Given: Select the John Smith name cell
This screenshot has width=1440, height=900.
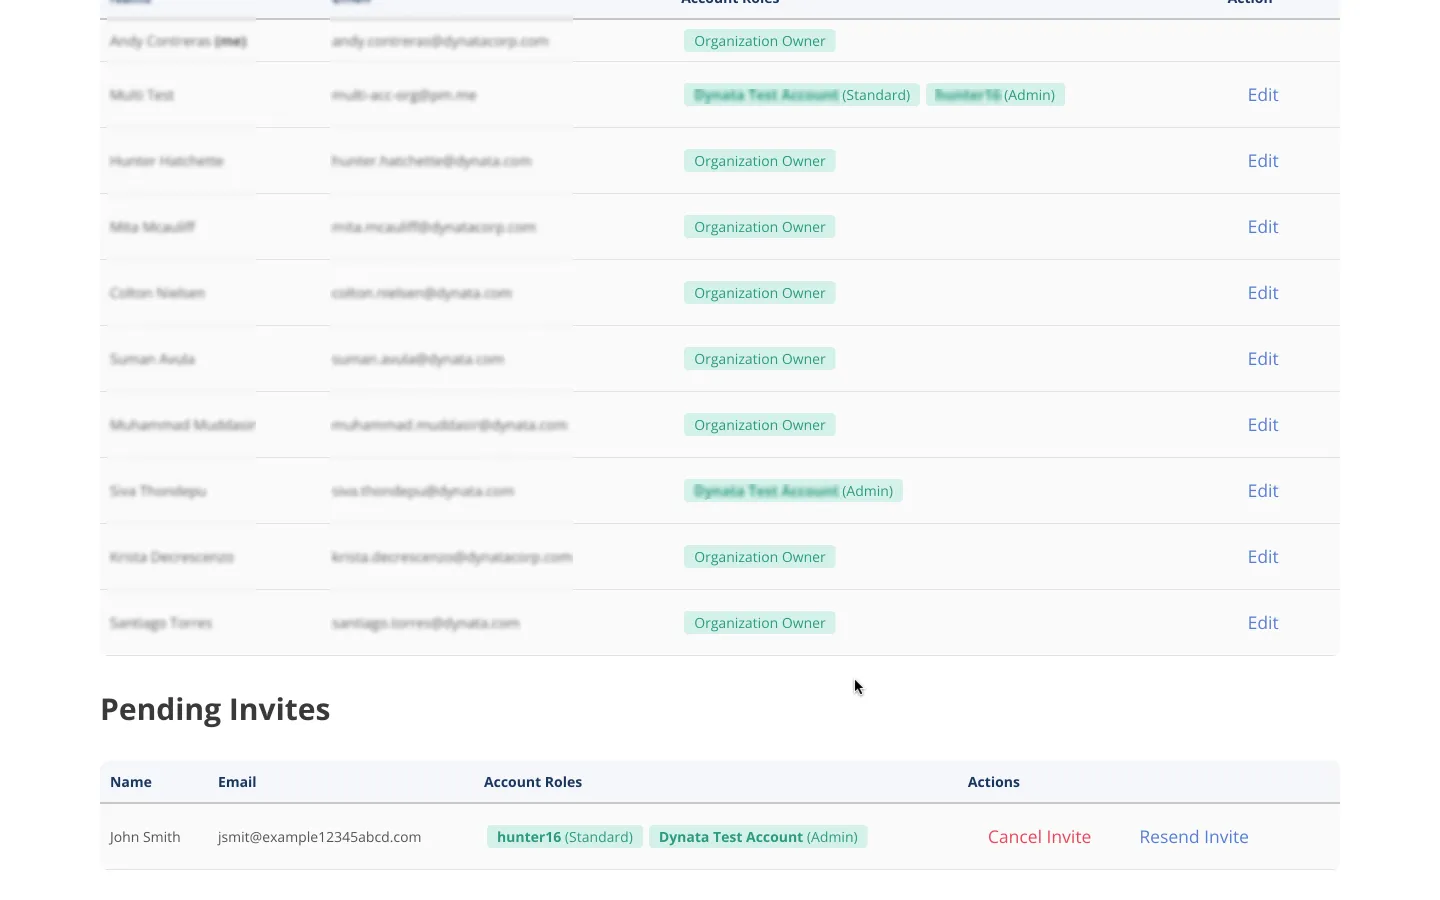Looking at the screenshot, I should pos(145,837).
